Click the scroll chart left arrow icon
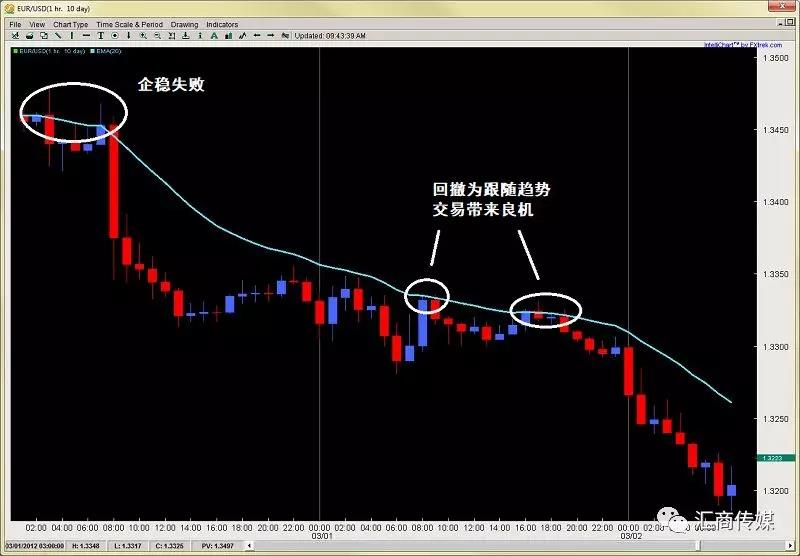The image size is (800, 556). click(x=257, y=36)
